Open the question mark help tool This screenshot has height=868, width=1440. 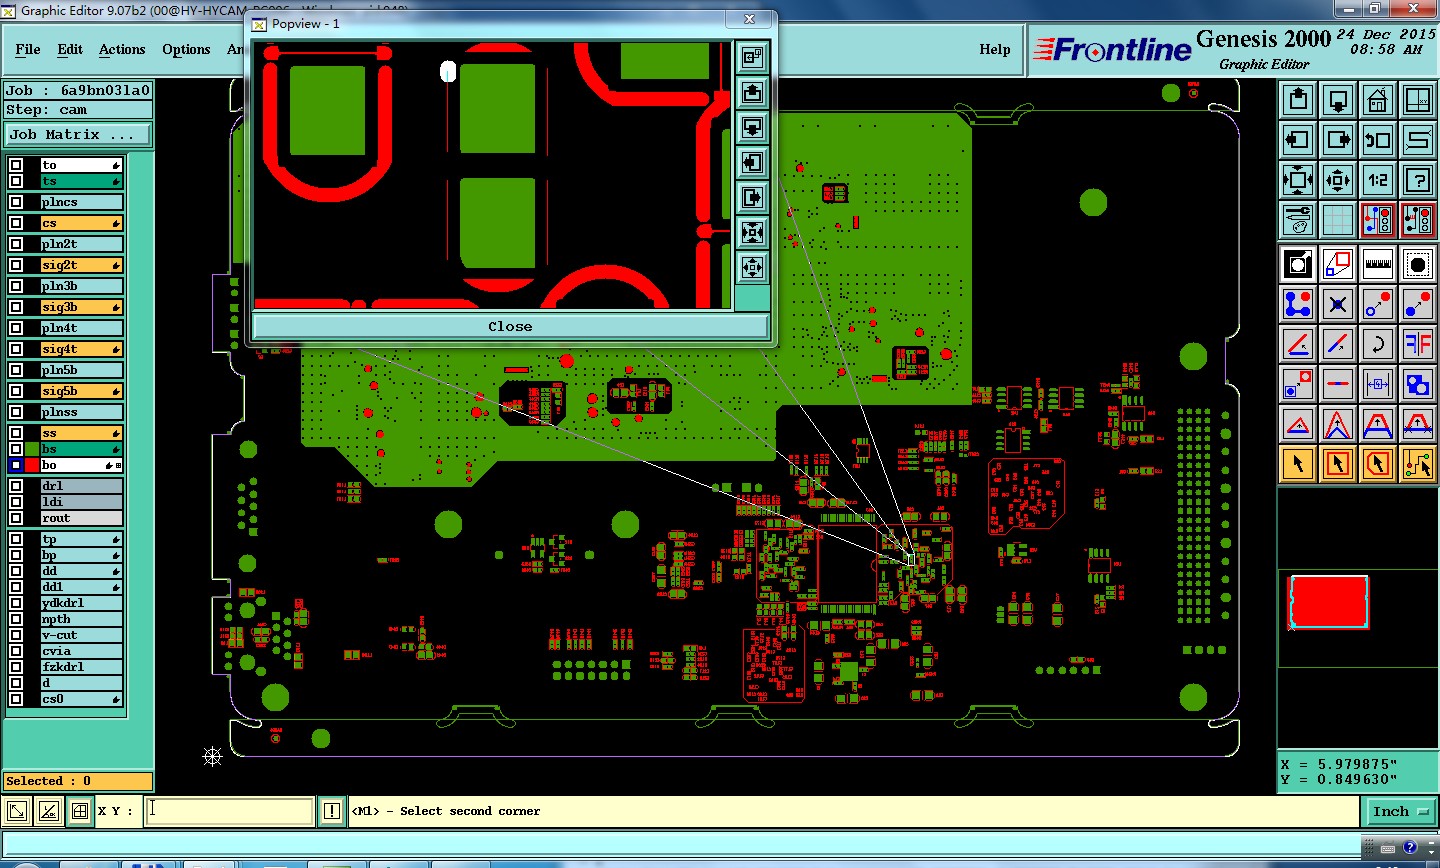(1418, 181)
